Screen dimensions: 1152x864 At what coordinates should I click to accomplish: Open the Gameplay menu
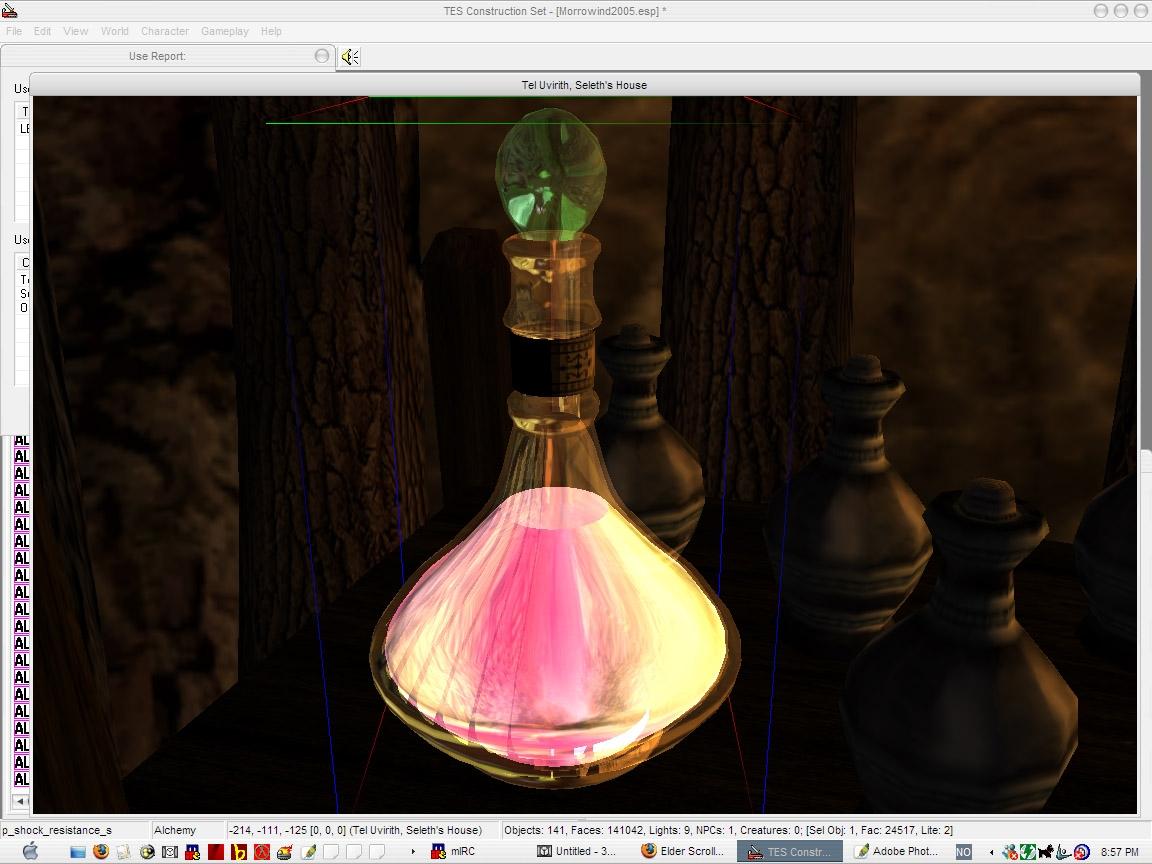[x=225, y=31]
